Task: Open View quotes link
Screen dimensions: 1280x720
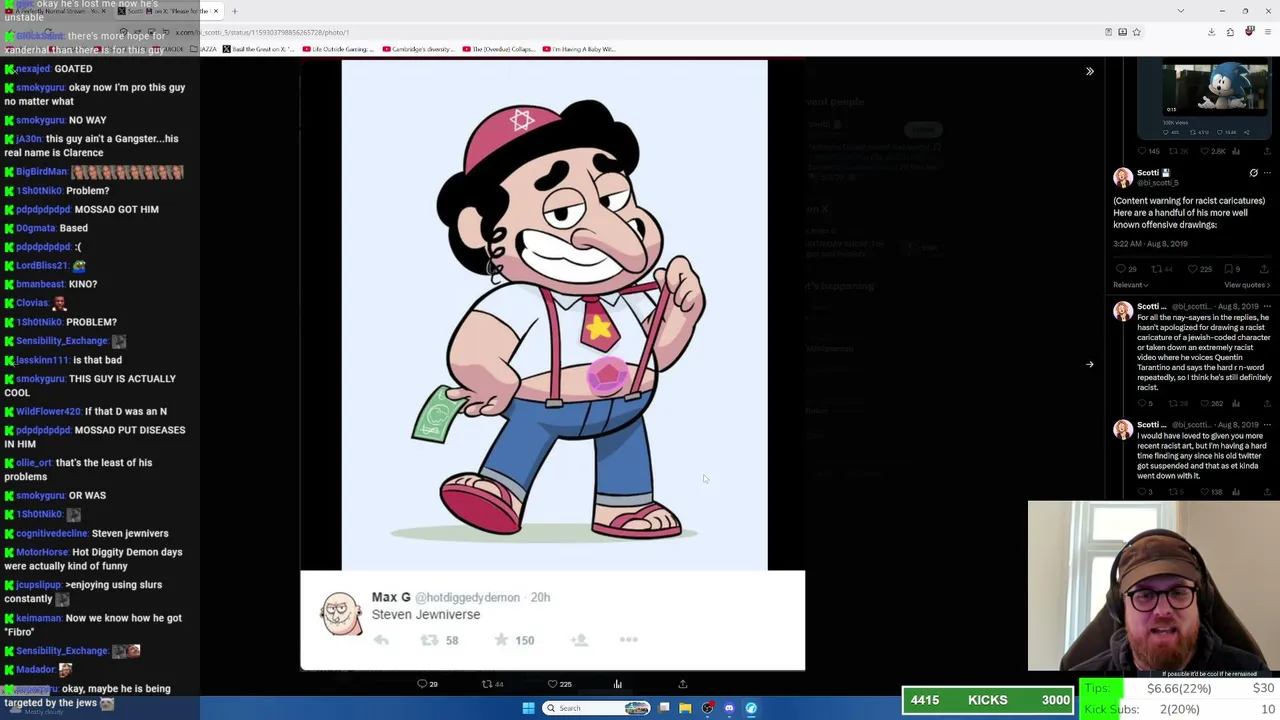Action: 1247,285
